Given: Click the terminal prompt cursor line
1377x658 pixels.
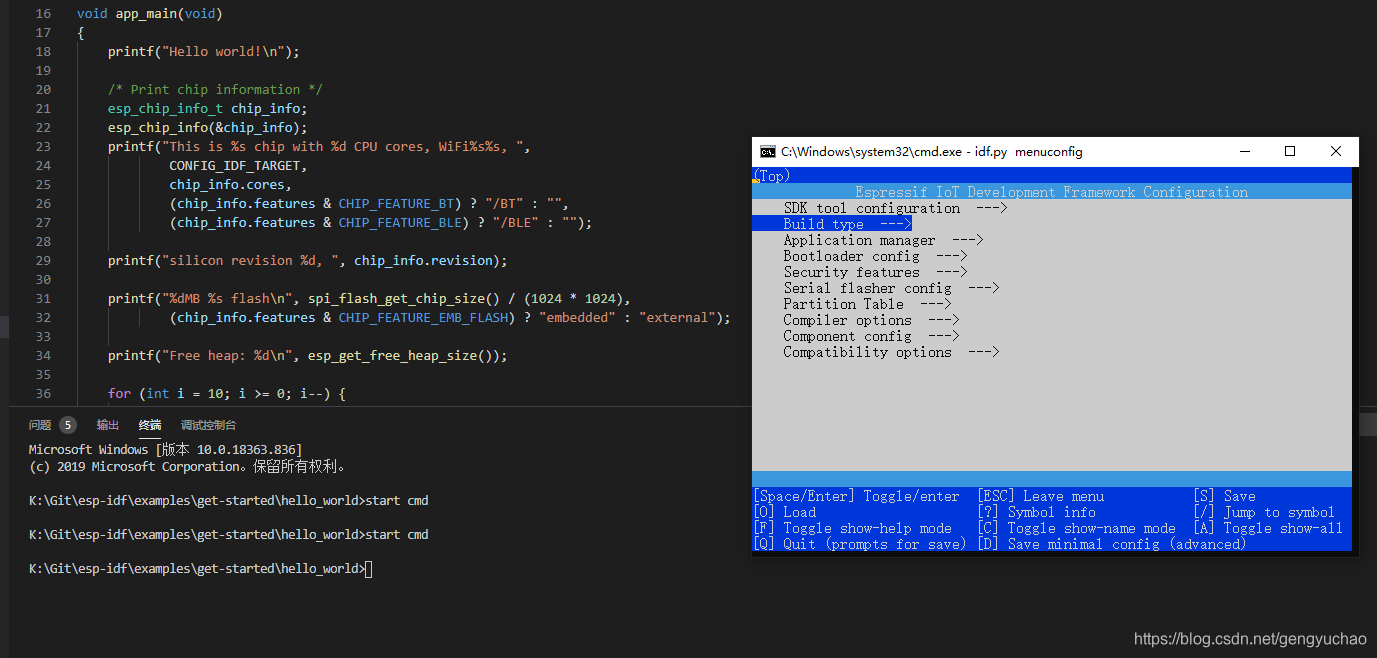Looking at the screenshot, I should click(200, 569).
